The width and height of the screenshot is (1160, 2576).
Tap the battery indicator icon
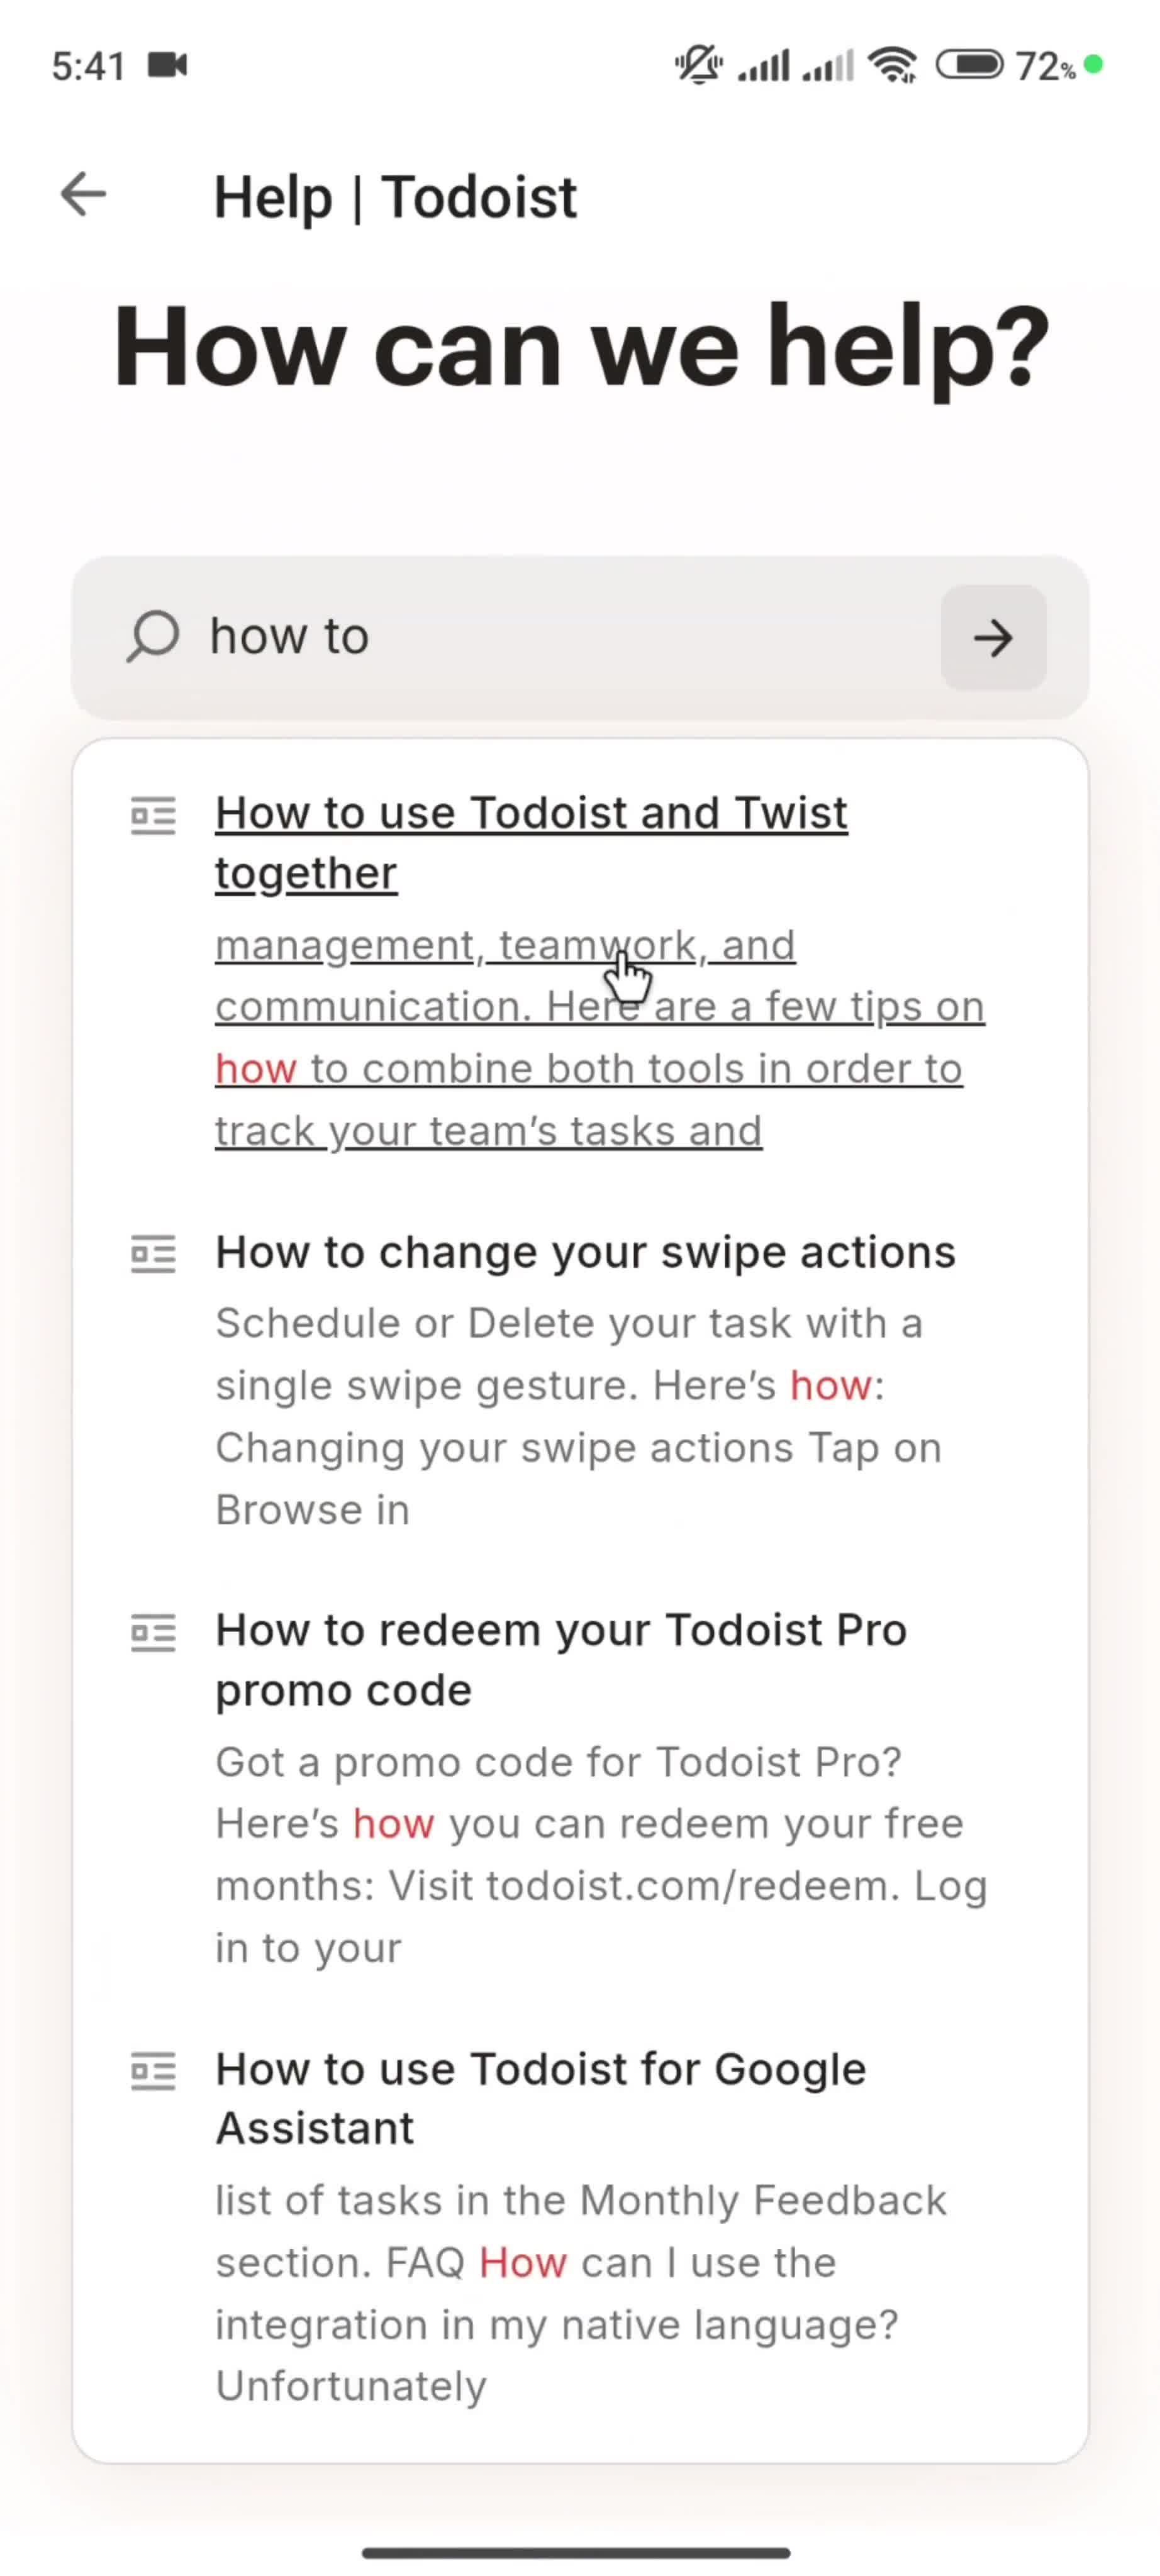click(968, 65)
